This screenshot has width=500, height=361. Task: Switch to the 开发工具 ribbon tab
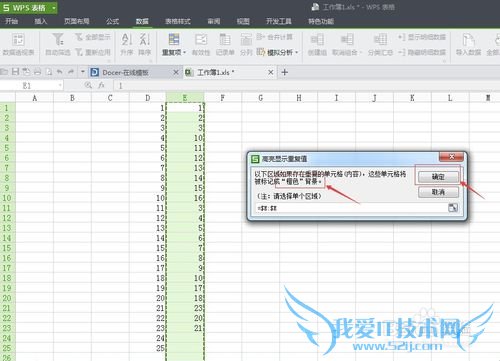(x=279, y=21)
